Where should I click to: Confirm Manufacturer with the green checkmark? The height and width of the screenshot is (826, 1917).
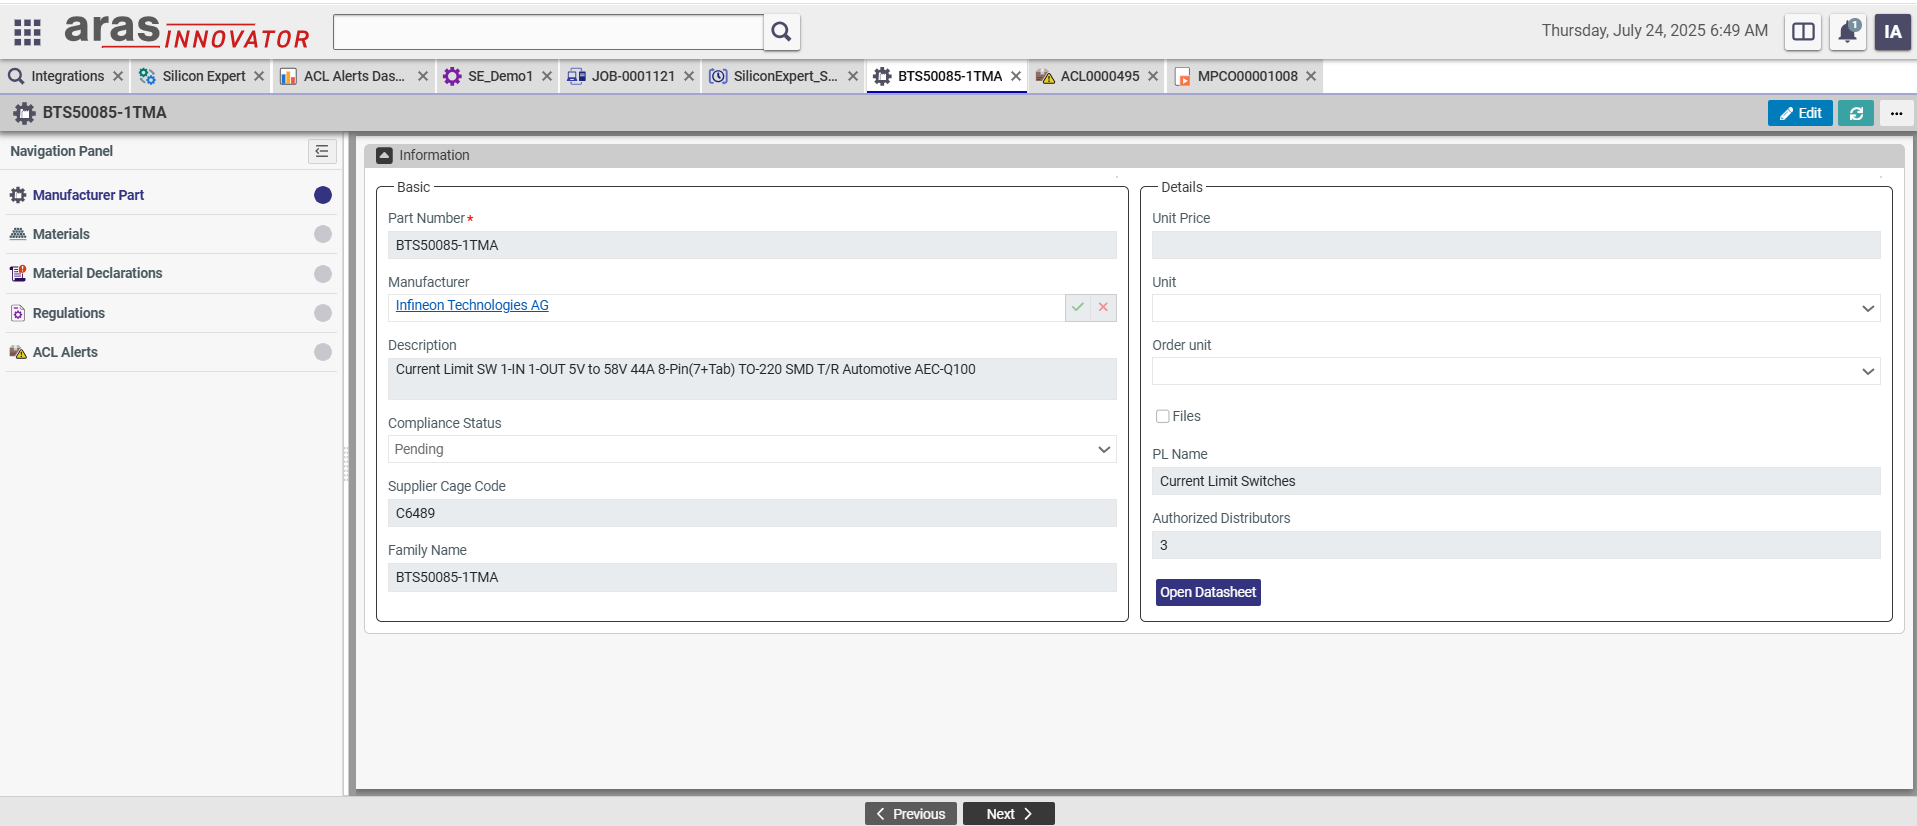point(1078,307)
